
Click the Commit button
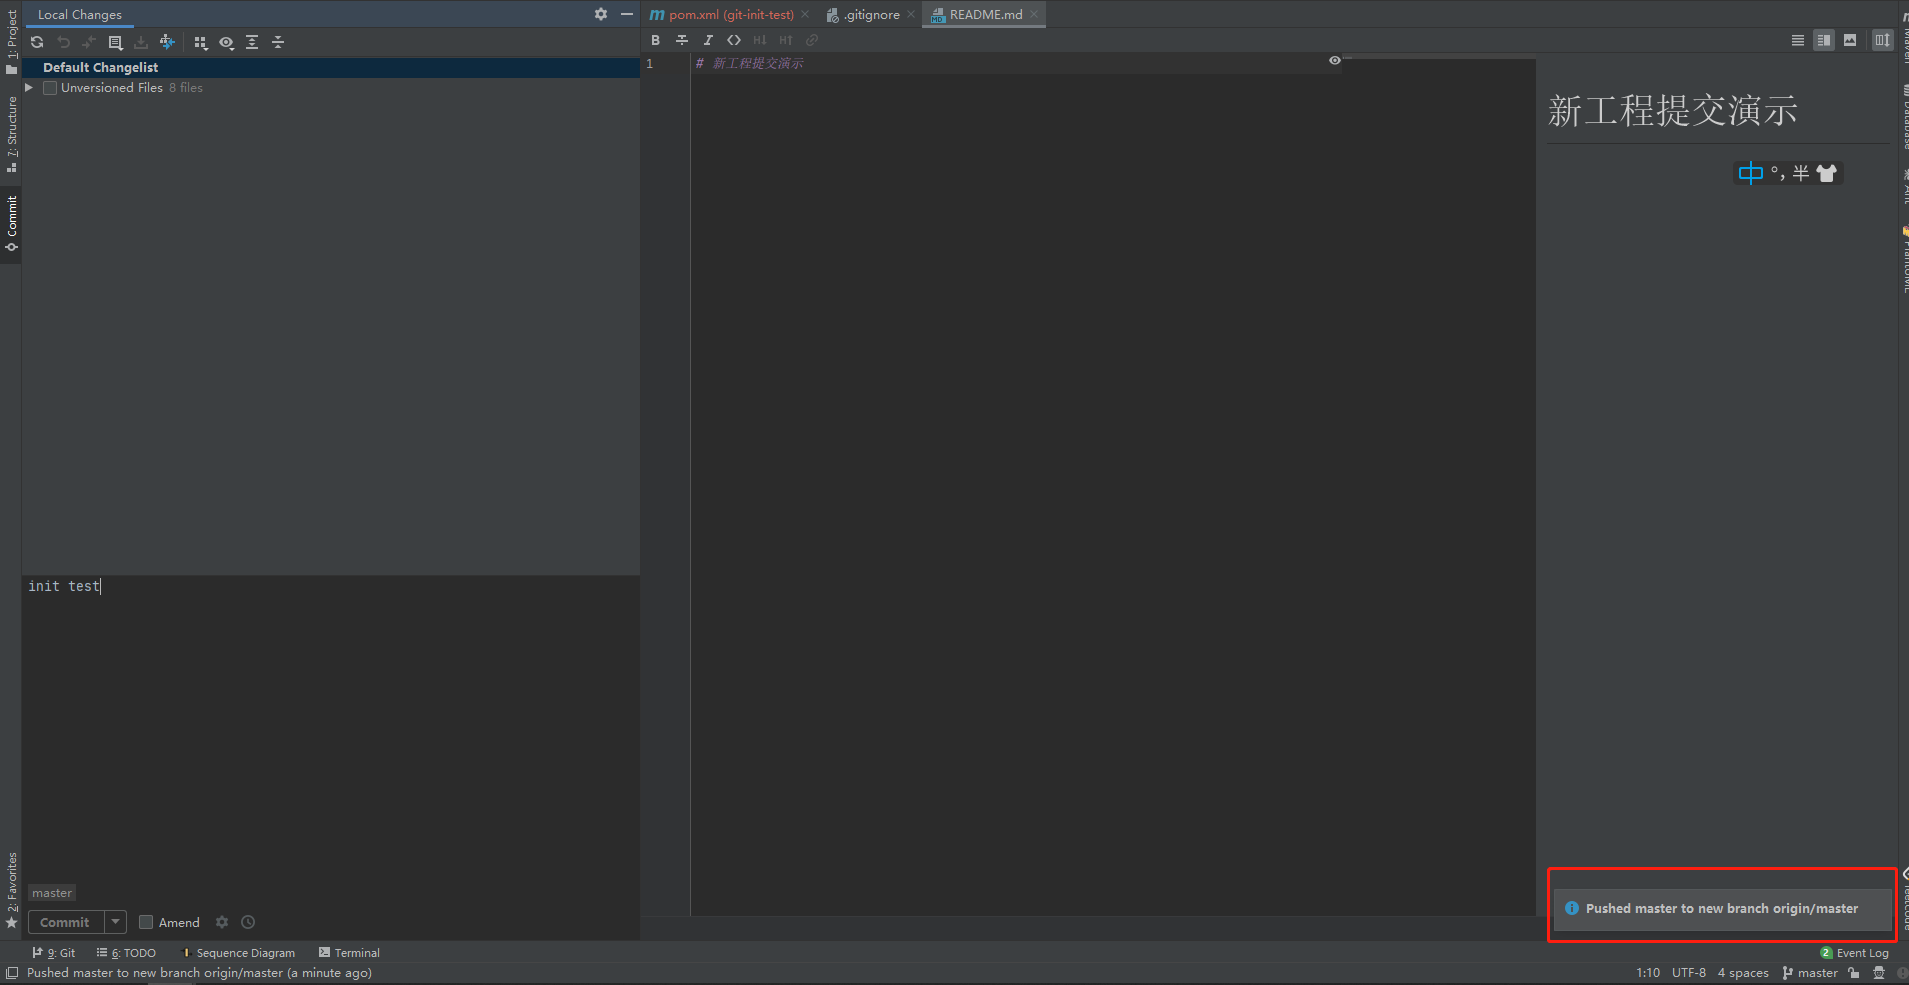point(66,922)
